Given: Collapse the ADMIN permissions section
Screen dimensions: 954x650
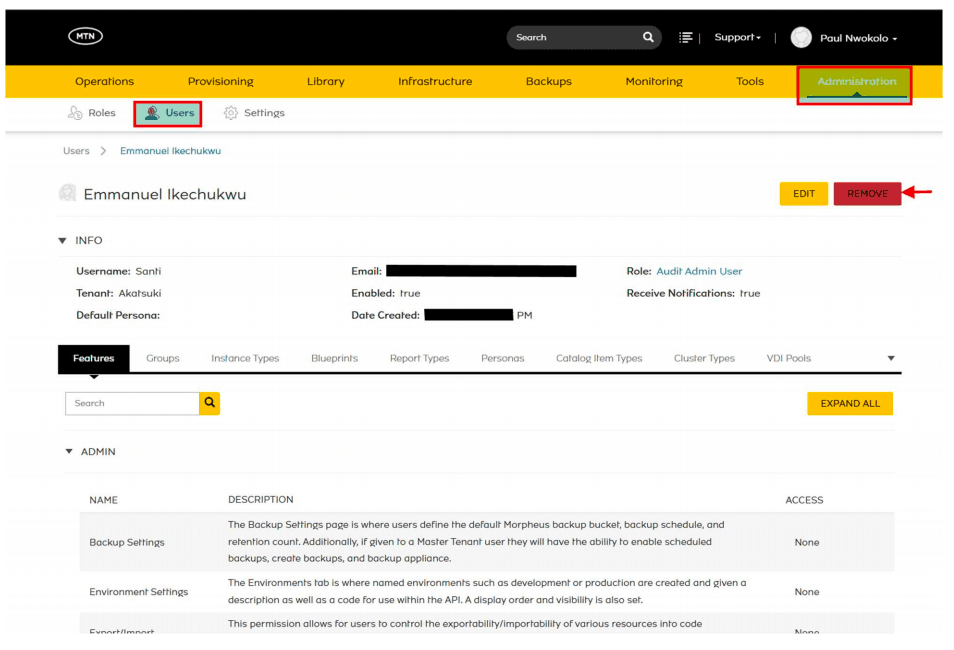Looking at the screenshot, I should tap(69, 452).
